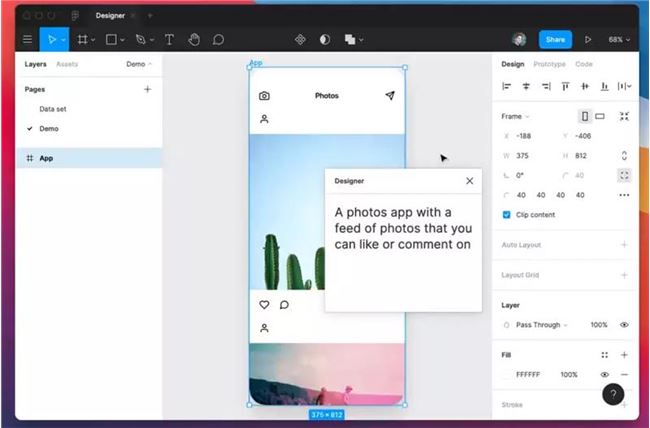Select the Pen tool
The height and width of the screenshot is (428, 650).
tap(141, 39)
